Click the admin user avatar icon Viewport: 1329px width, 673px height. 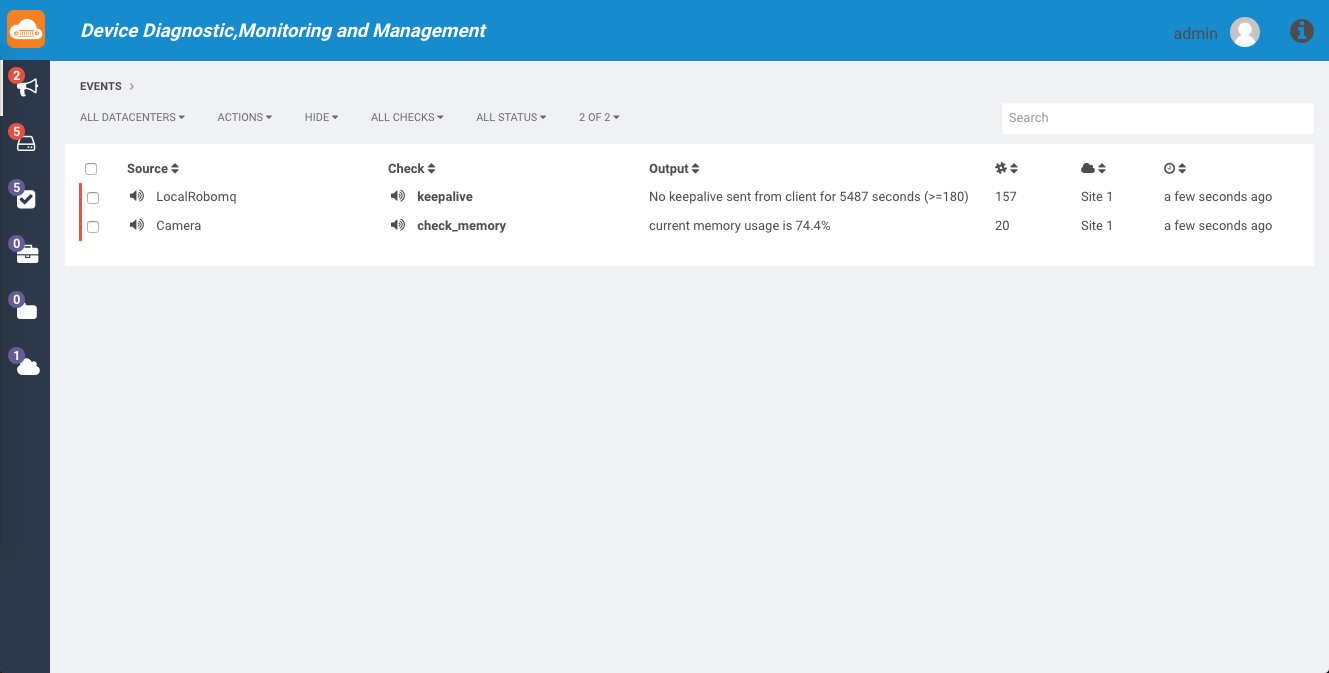point(1245,32)
